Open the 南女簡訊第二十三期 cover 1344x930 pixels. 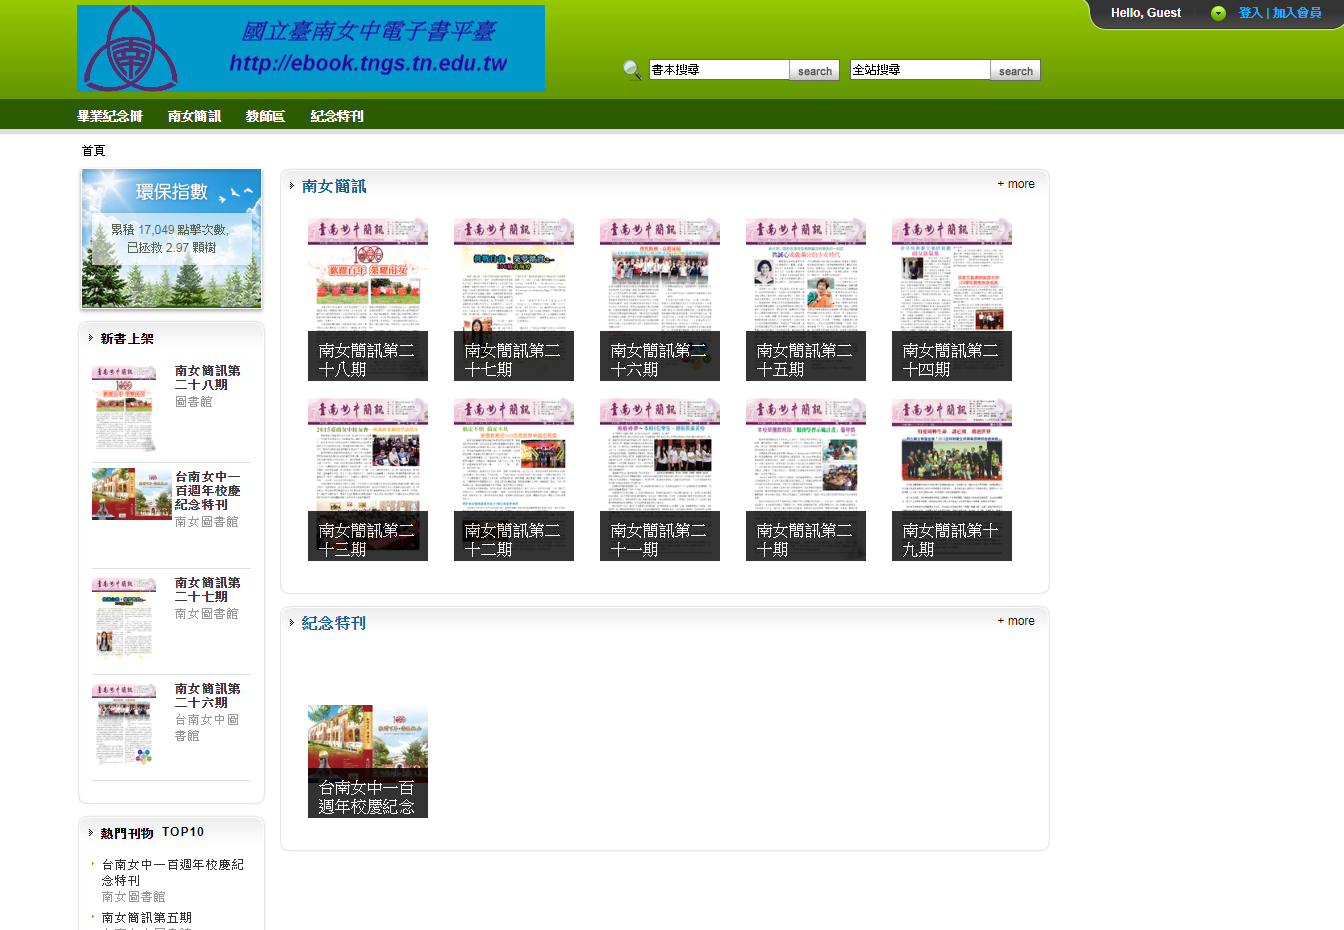tap(368, 479)
